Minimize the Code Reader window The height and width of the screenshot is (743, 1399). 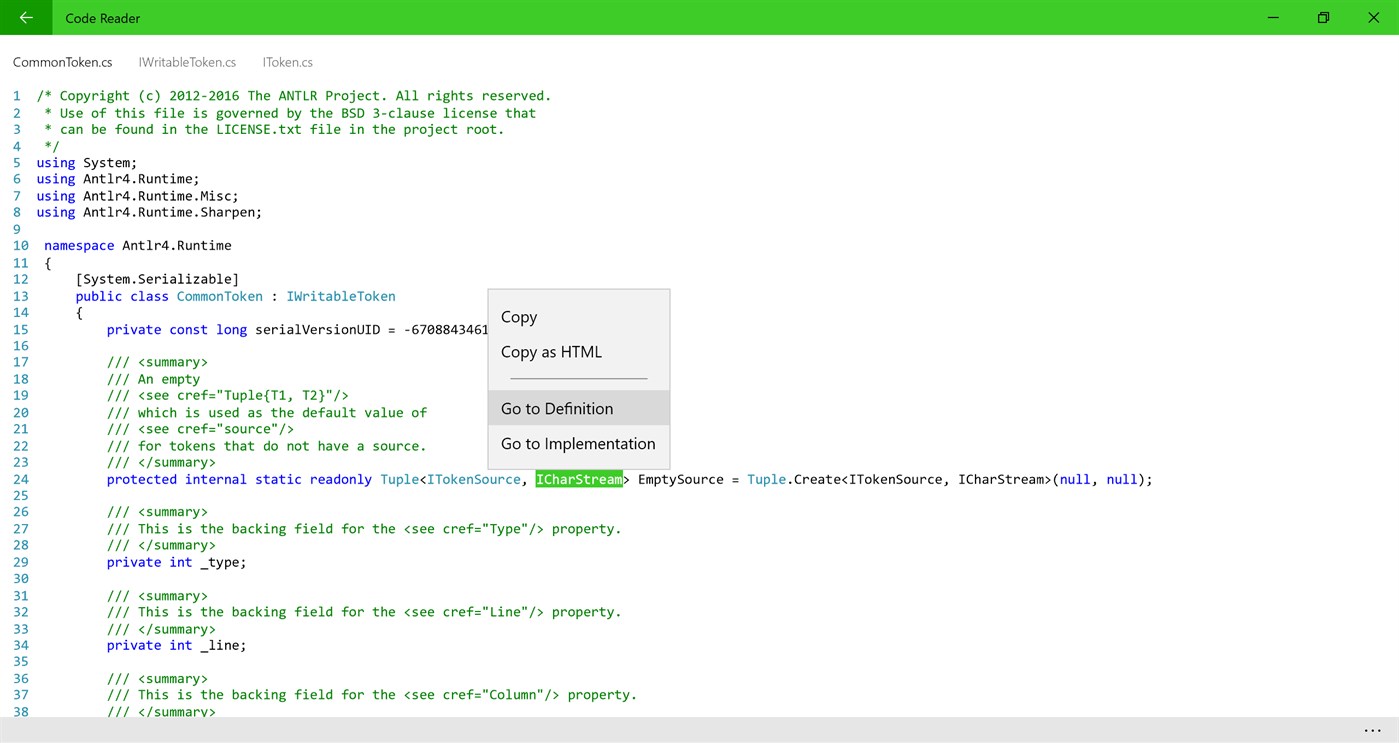tap(1273, 17)
